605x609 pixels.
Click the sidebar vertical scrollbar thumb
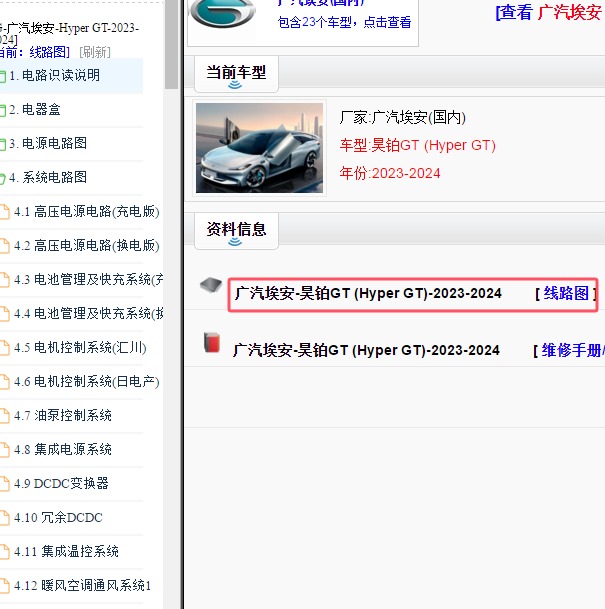point(171,44)
